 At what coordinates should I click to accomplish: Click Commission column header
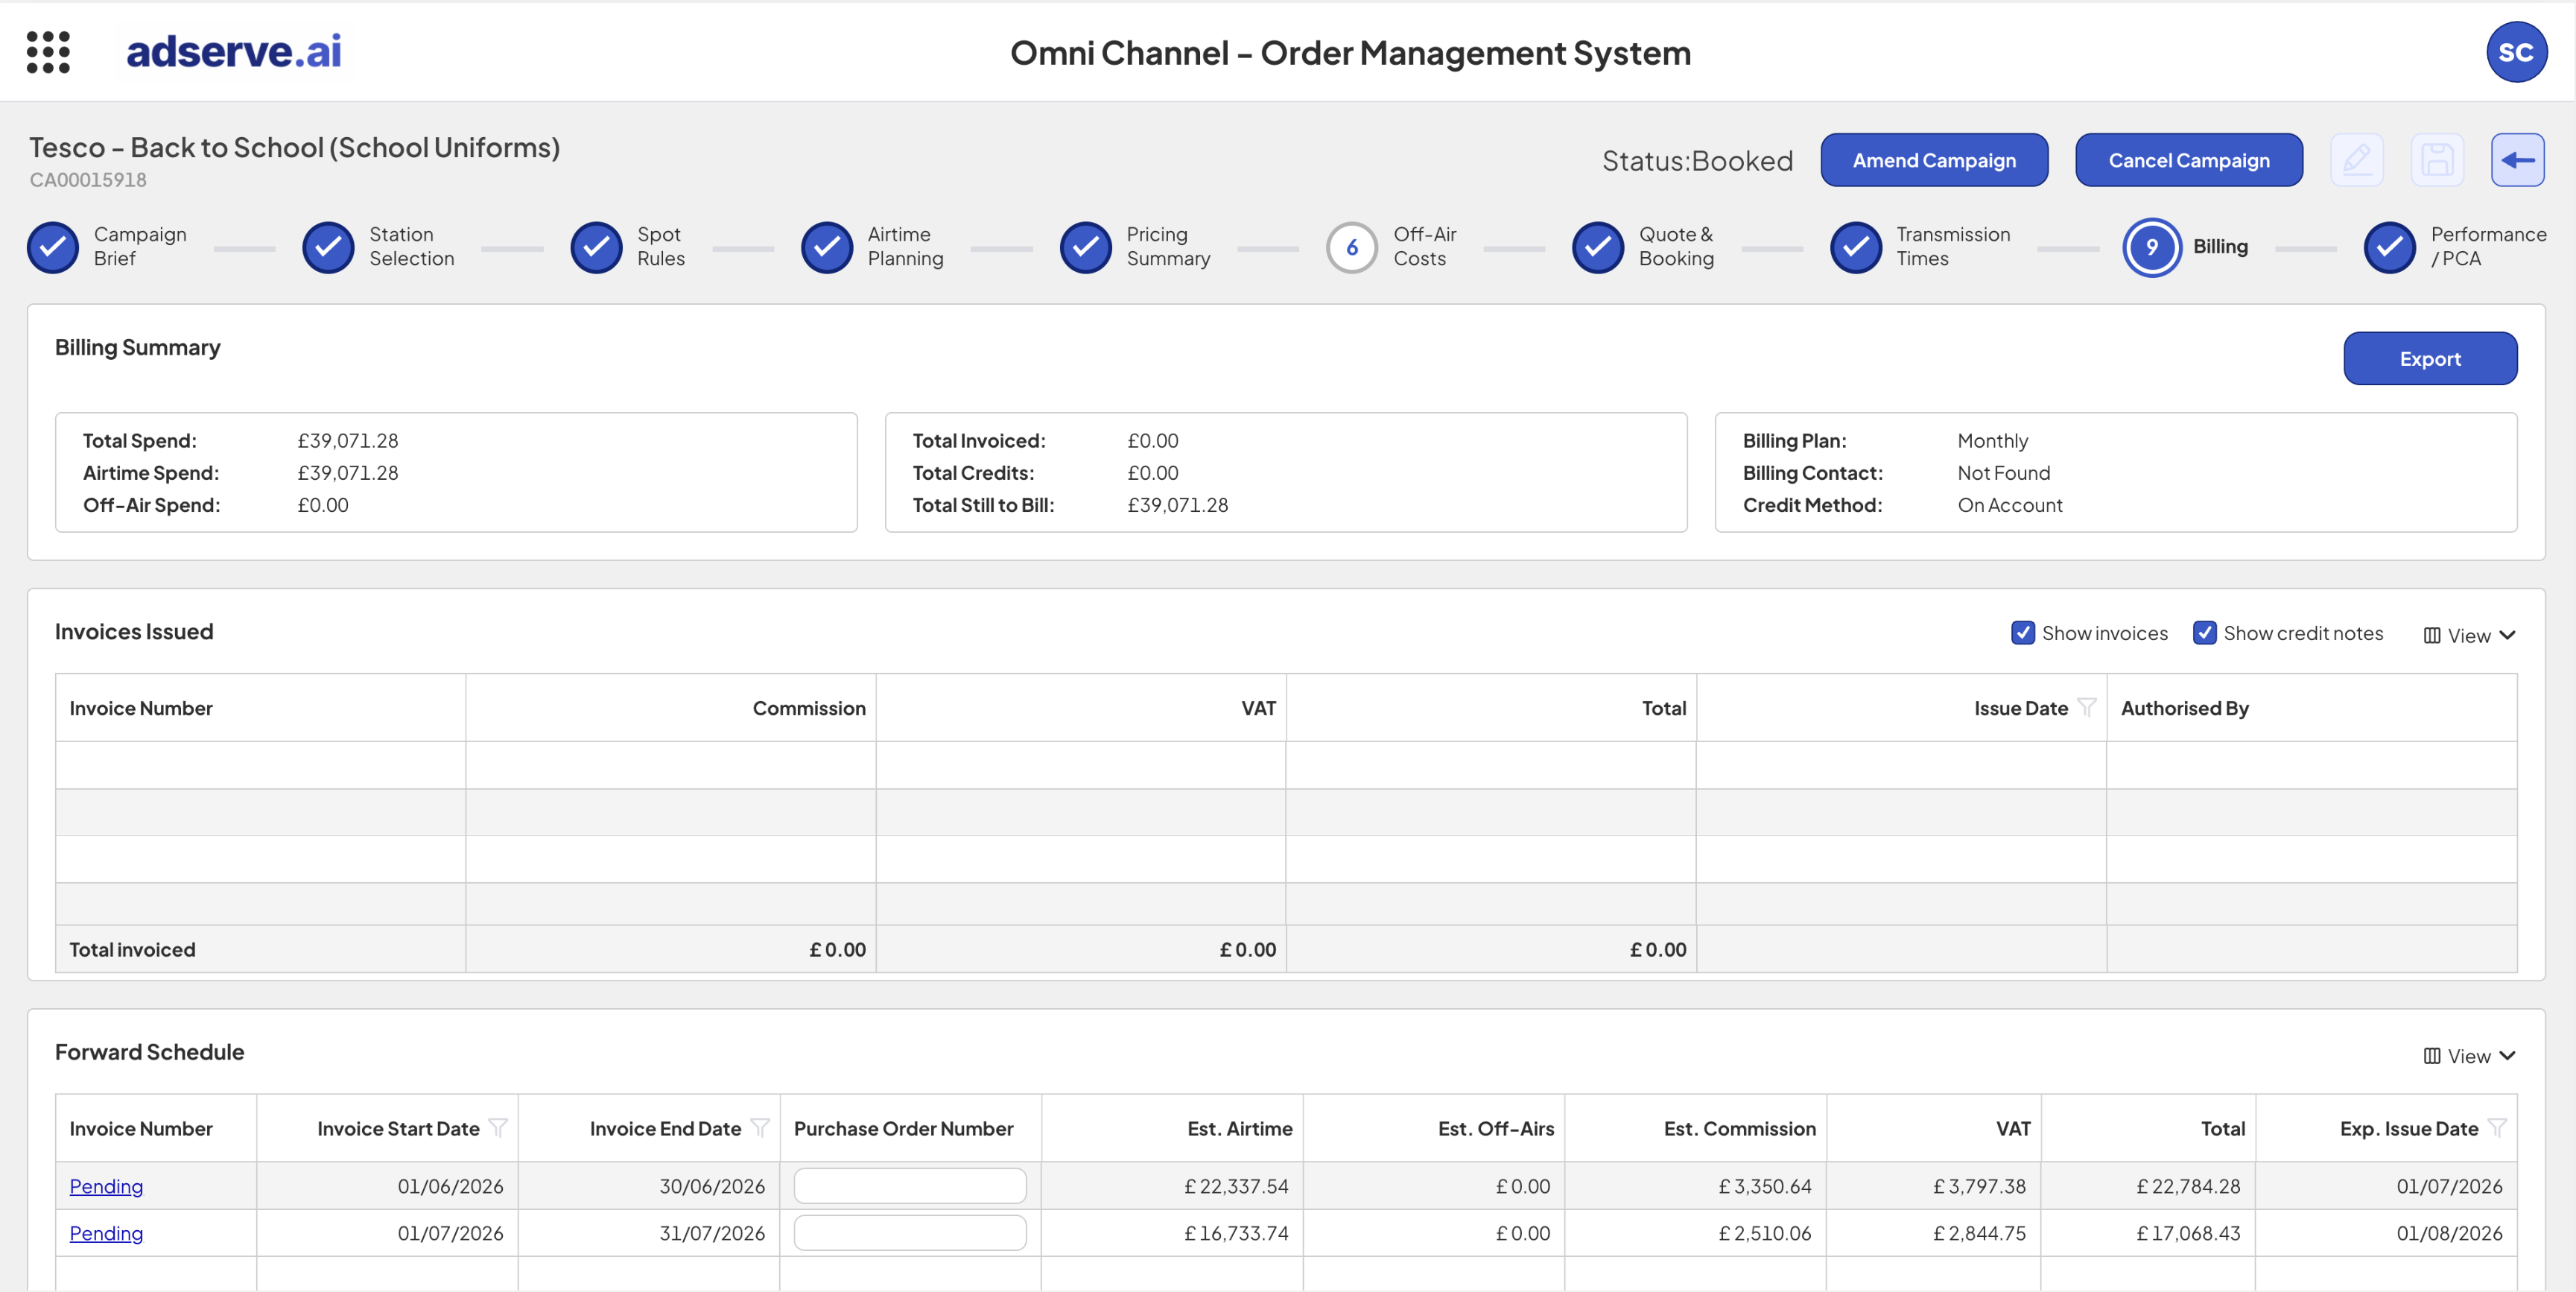coord(809,708)
